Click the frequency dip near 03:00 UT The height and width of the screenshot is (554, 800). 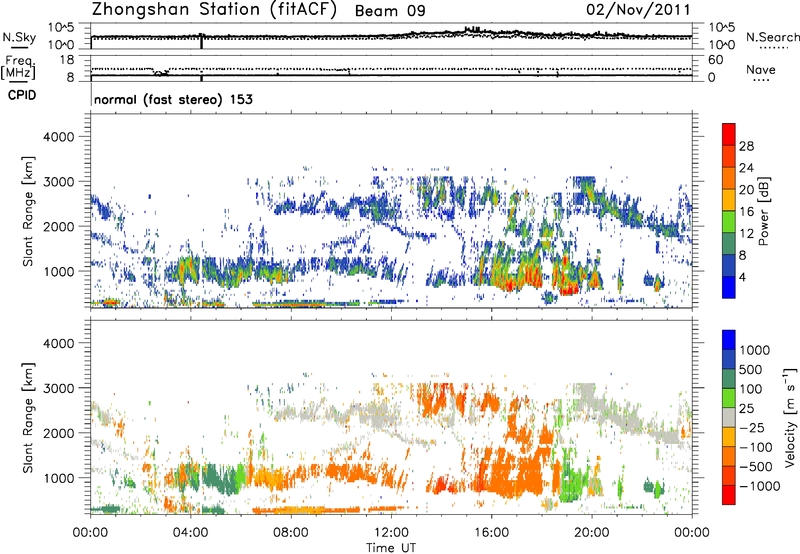pyautogui.click(x=161, y=73)
